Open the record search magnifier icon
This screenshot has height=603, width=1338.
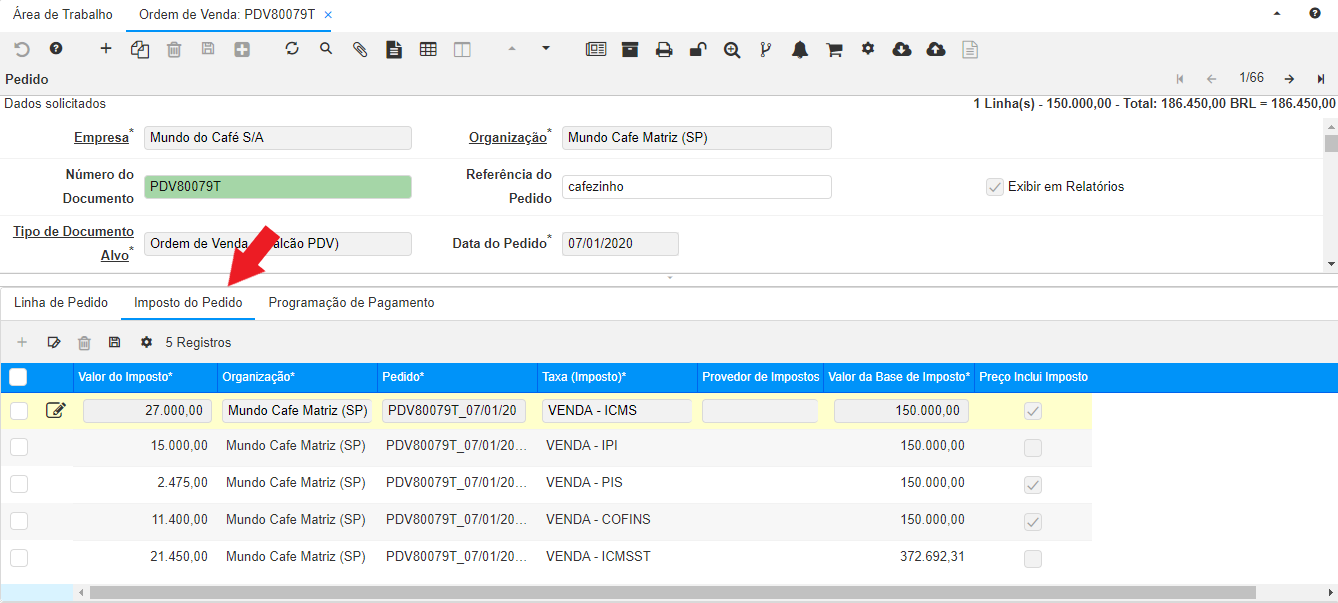pyautogui.click(x=326, y=49)
